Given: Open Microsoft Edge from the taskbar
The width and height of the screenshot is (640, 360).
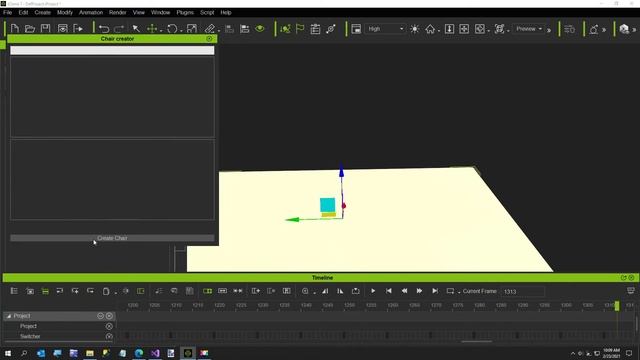Looking at the screenshot, I should pos(139,353).
